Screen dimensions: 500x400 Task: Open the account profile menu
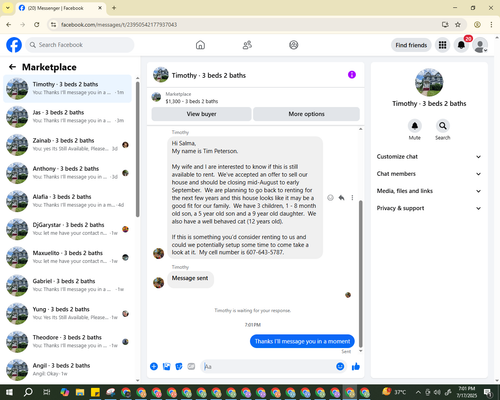(480, 45)
